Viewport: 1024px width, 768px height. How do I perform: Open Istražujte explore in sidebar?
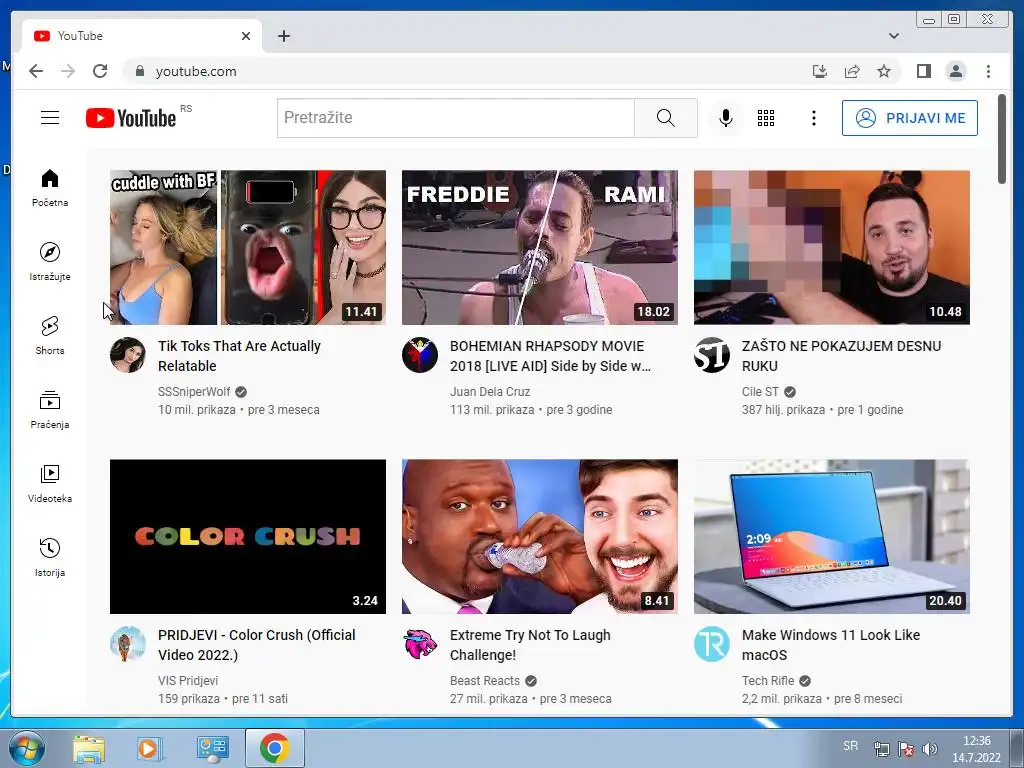(x=50, y=262)
